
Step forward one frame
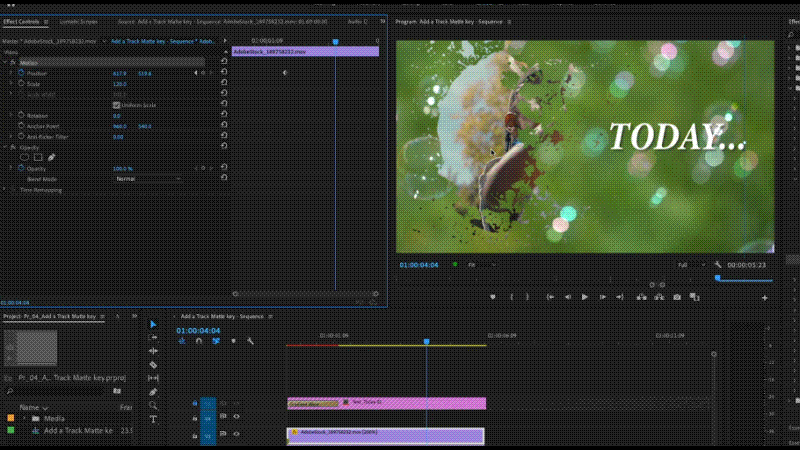[x=603, y=297]
